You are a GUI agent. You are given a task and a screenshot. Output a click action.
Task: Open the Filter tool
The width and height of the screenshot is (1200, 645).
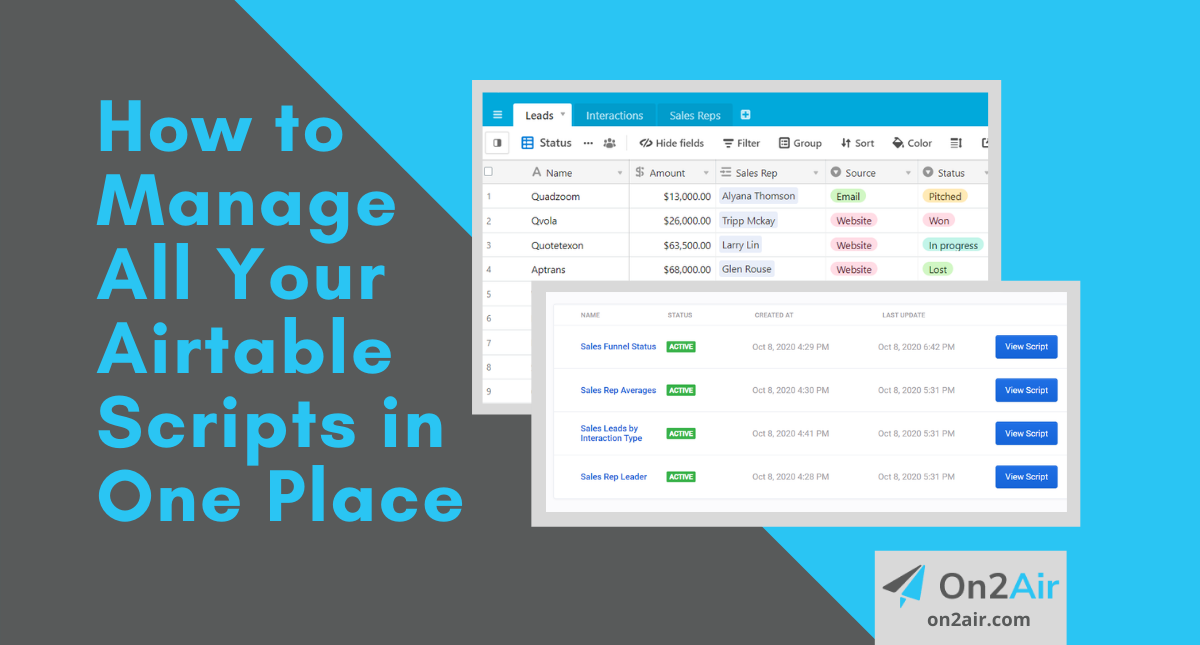tap(740, 143)
